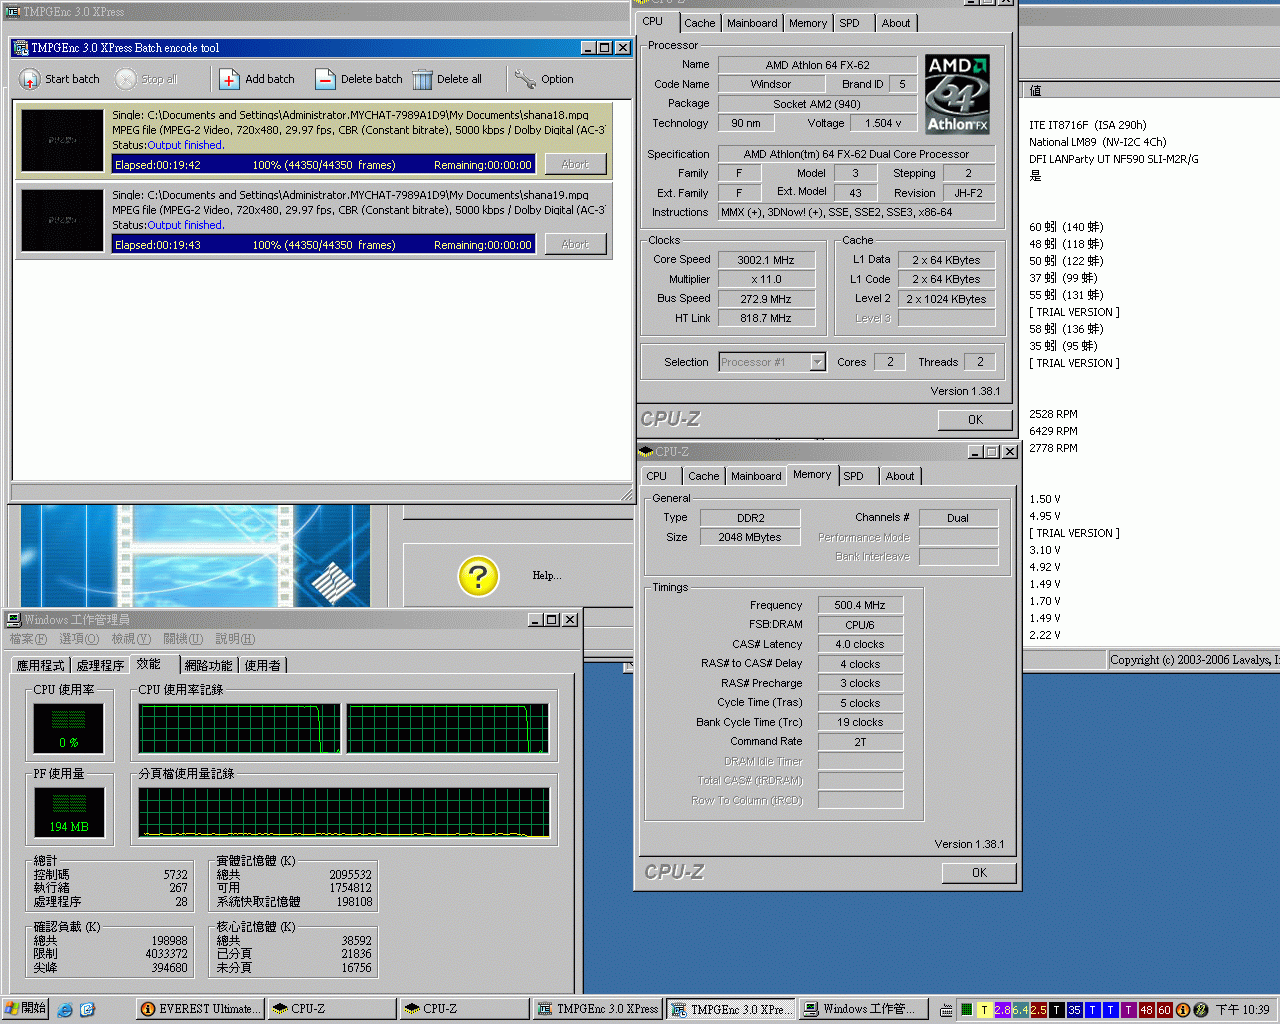Click Abort for the shana18.mpg job
The image size is (1280, 1024).
575,164
